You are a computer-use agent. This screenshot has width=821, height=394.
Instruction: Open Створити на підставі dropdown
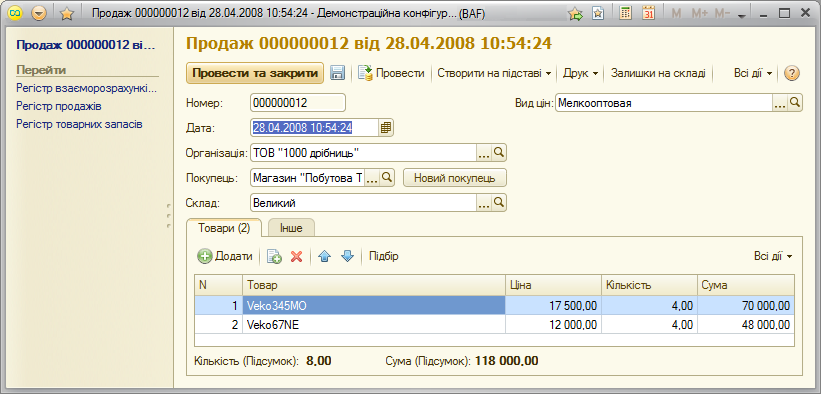coord(494,73)
